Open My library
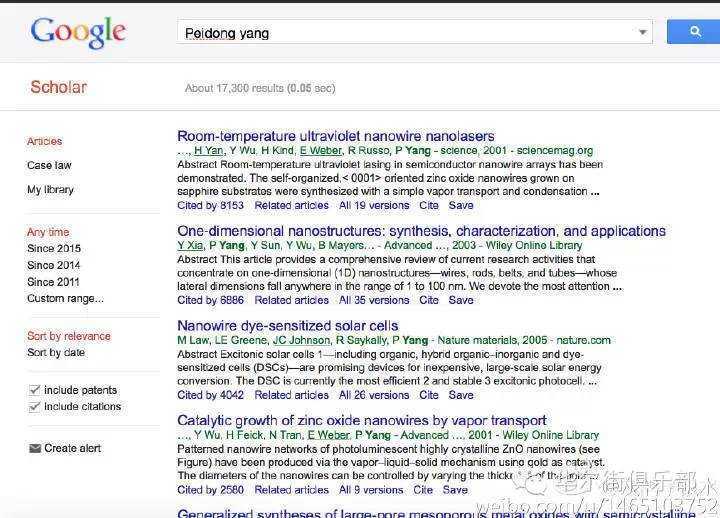720x518 pixels. click(50, 190)
